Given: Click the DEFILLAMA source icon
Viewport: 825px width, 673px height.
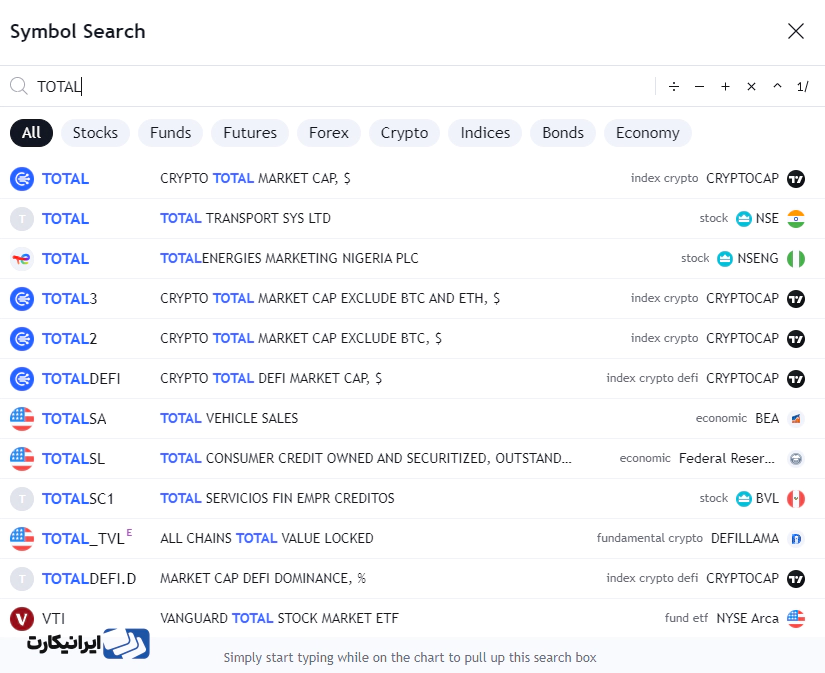Looking at the screenshot, I should [x=796, y=539].
